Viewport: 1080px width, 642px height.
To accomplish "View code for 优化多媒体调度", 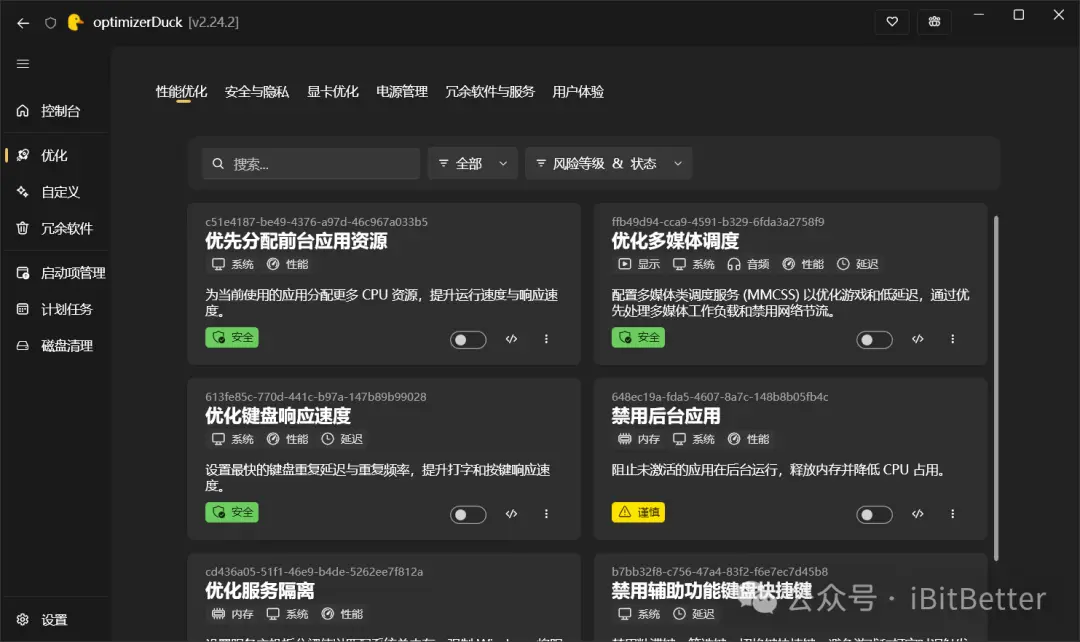I will tap(917, 339).
